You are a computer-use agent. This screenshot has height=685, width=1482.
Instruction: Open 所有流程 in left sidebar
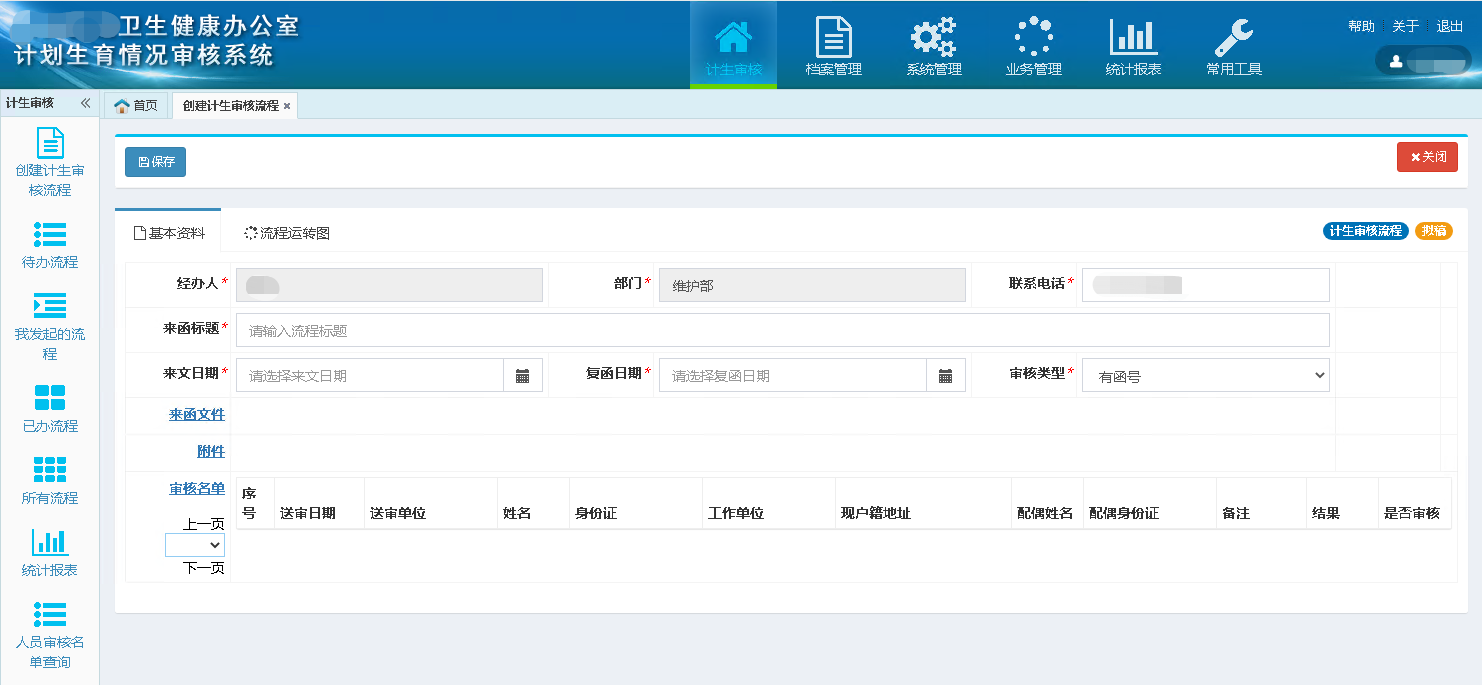coord(50,481)
